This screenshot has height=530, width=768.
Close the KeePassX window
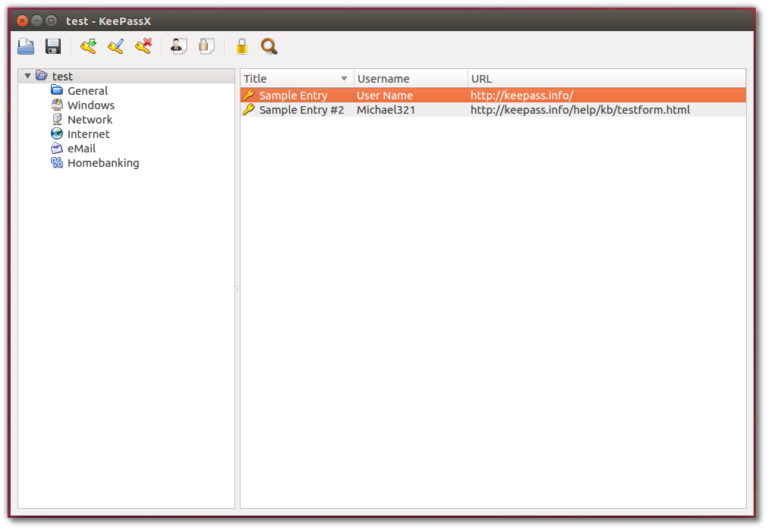[22, 21]
